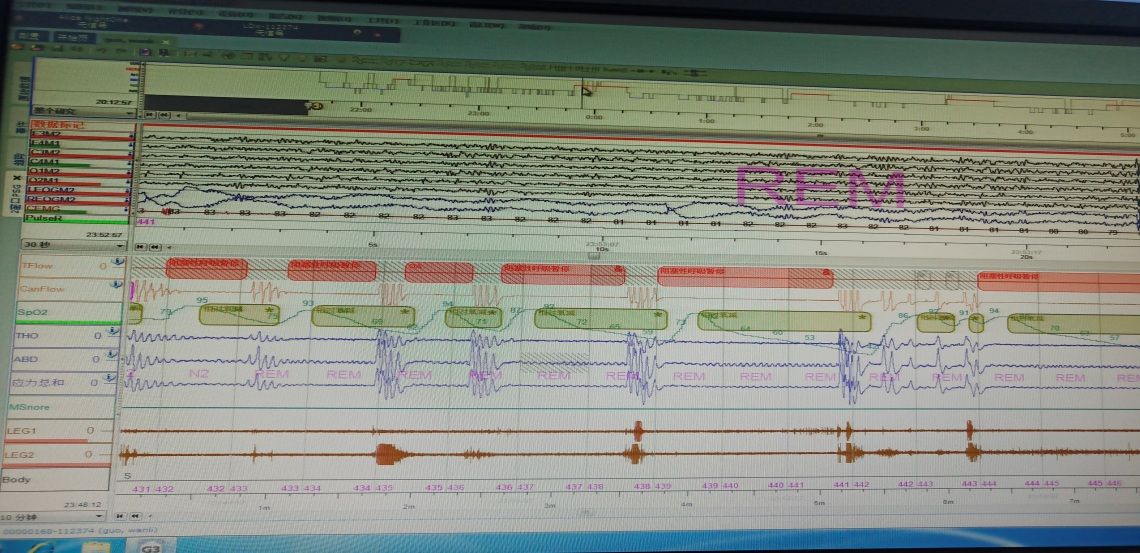Screen dimensions: 1140x553
Task: Open info icon next to CanFlow channel
Action: coord(116,286)
